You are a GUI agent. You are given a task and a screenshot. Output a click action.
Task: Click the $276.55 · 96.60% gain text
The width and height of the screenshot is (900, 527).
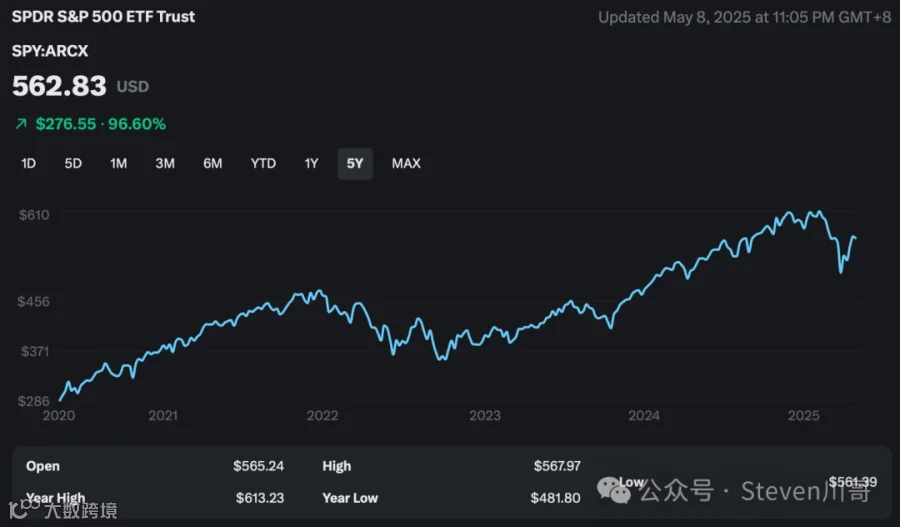(x=100, y=124)
